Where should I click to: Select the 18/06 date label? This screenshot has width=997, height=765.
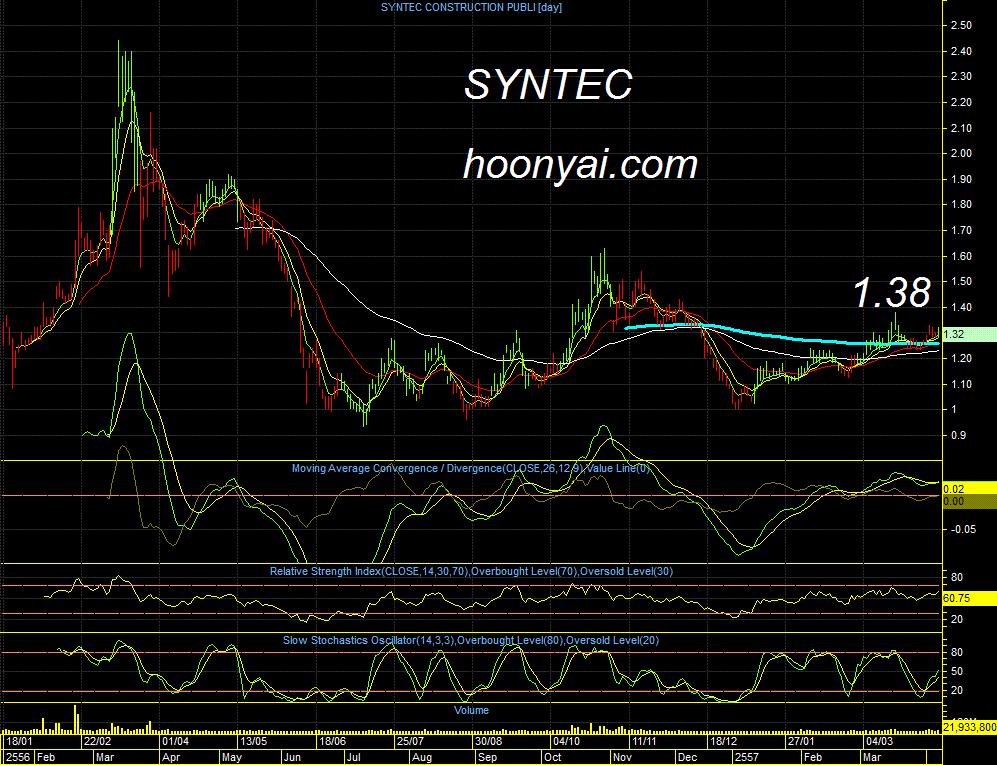(x=332, y=741)
